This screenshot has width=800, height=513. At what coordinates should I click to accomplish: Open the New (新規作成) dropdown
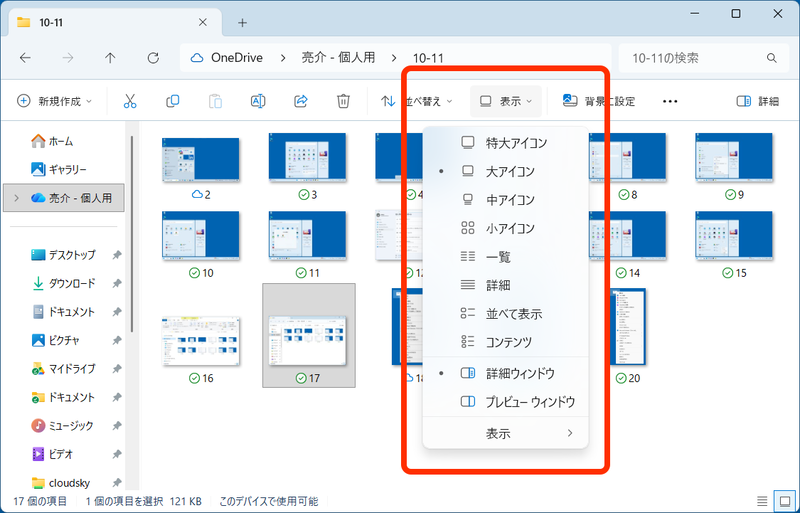[x=54, y=101]
